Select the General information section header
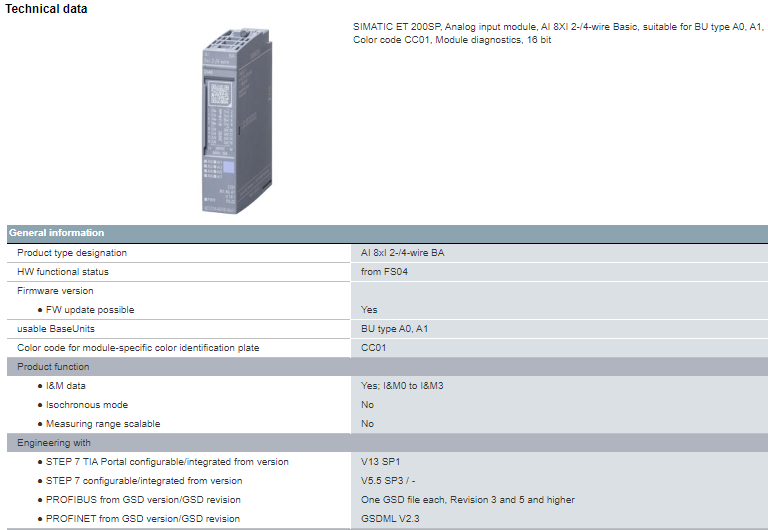 point(57,233)
